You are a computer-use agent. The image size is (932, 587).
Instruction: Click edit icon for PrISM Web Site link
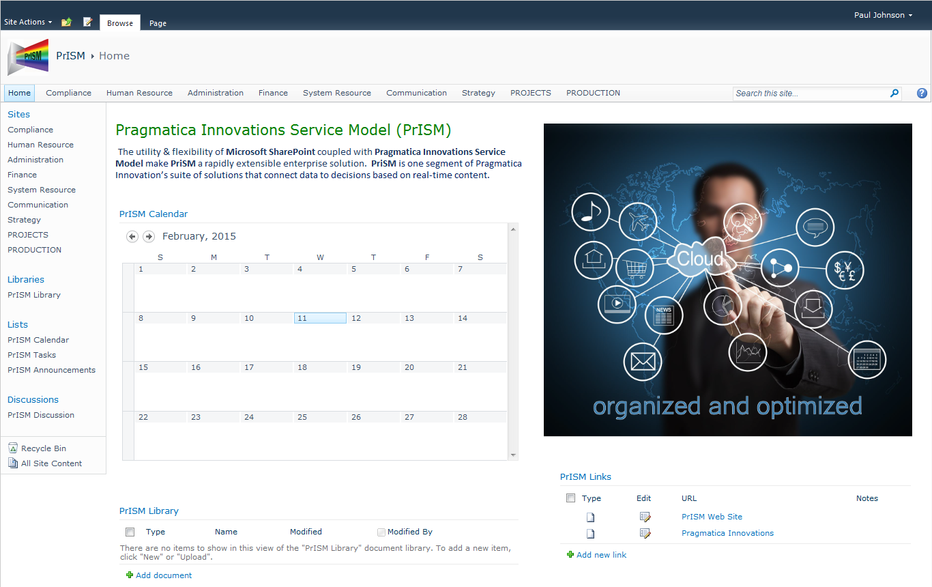pos(645,517)
